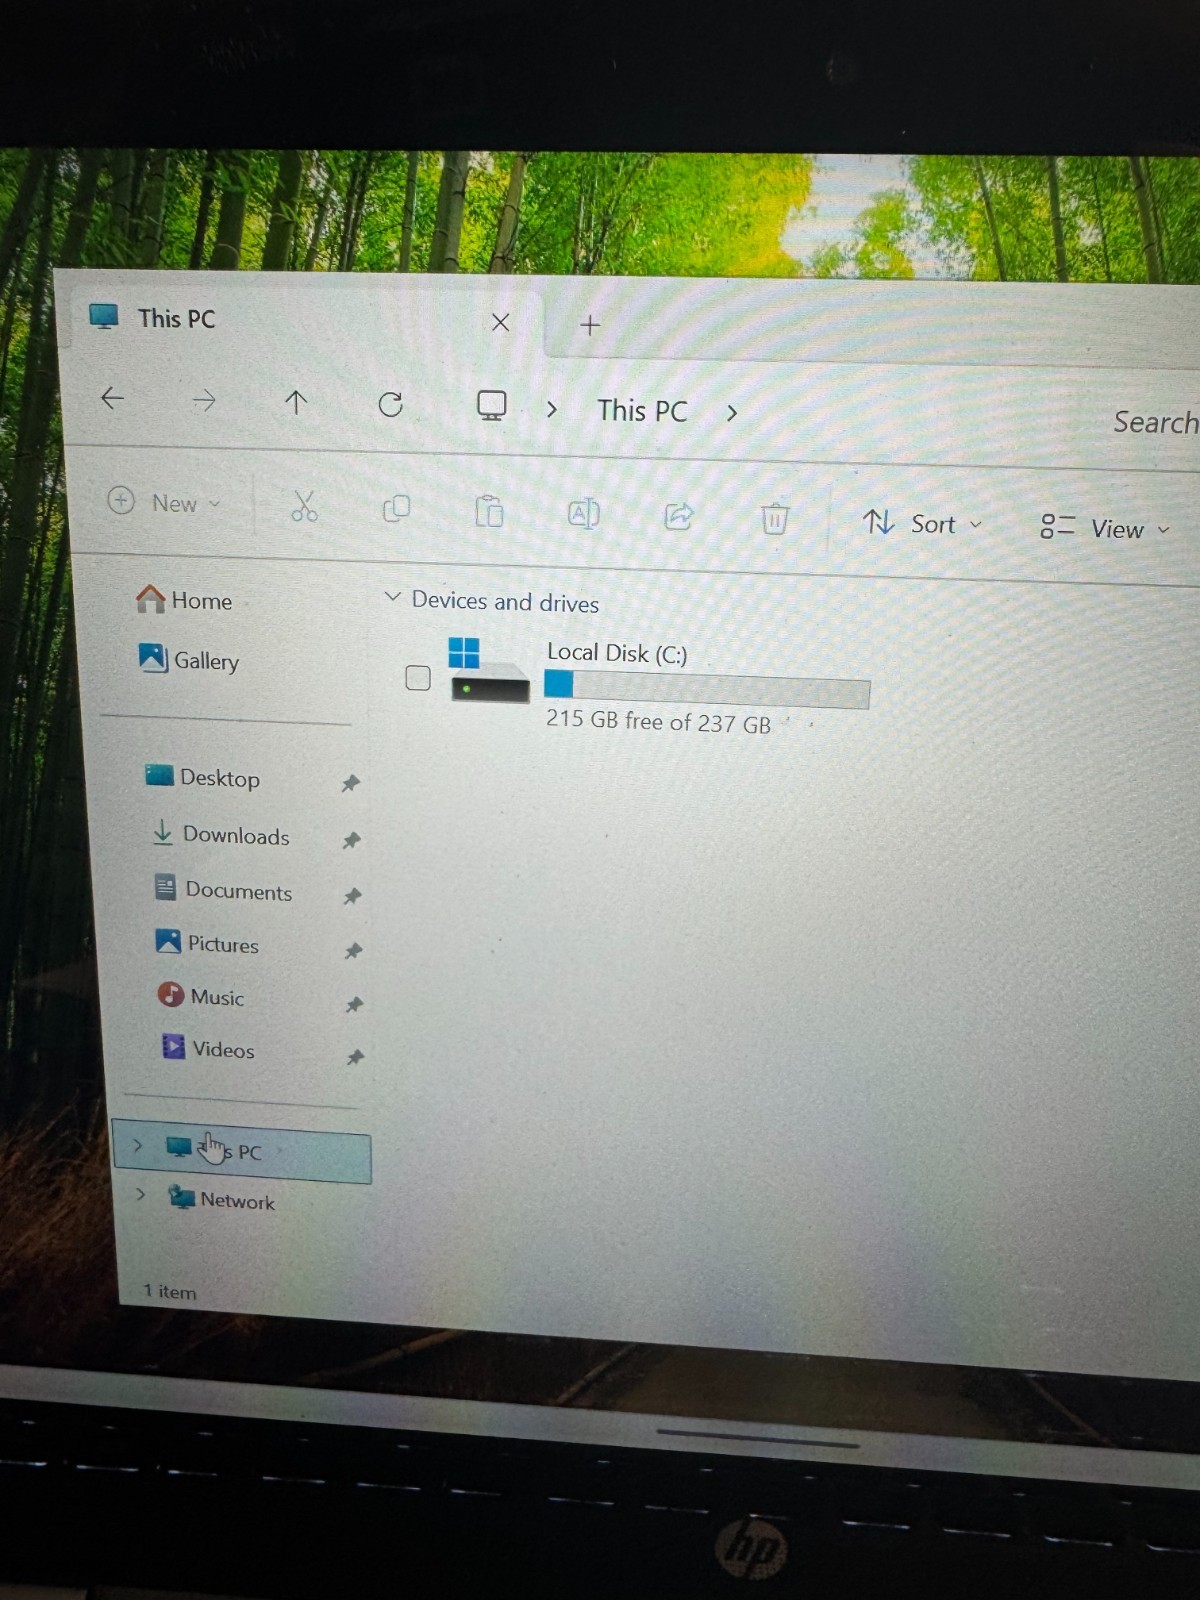Open Home in the navigation pane

184,600
